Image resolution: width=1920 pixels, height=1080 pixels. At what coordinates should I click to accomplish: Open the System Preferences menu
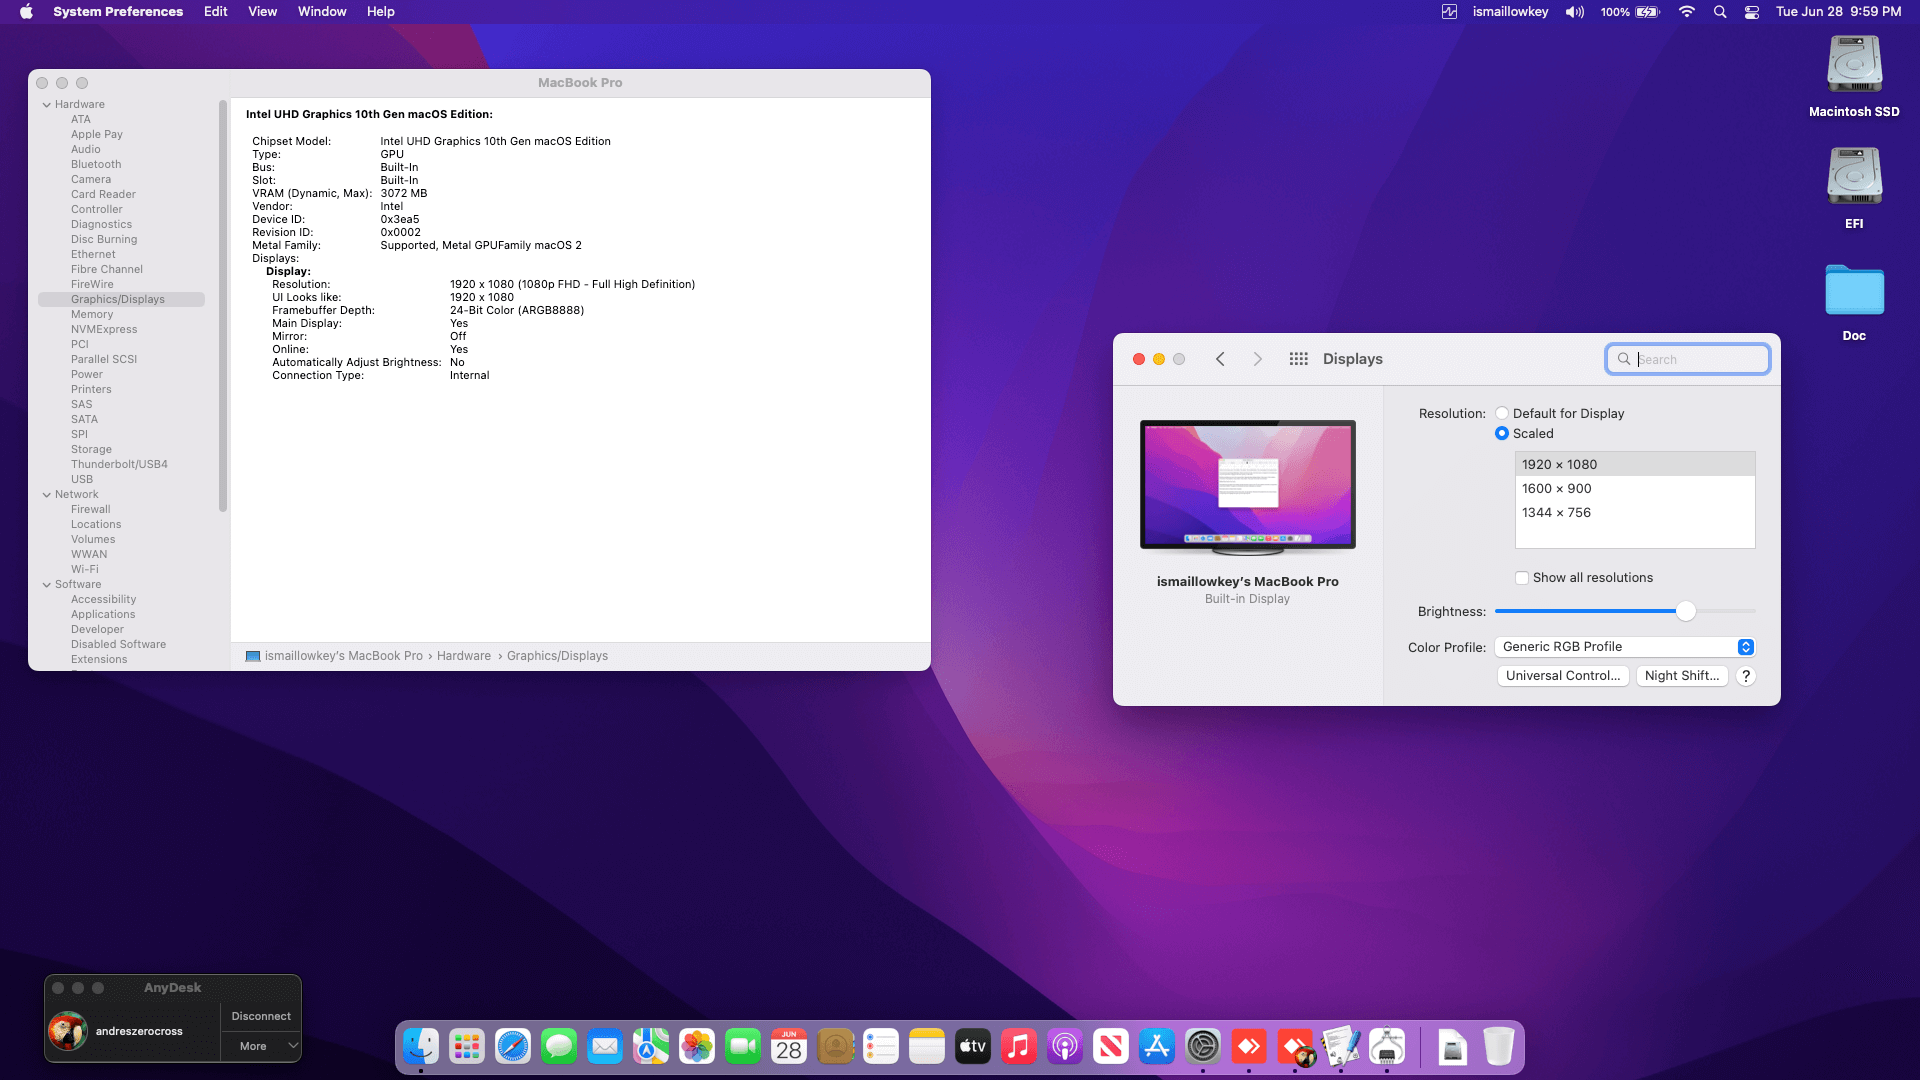[118, 12]
